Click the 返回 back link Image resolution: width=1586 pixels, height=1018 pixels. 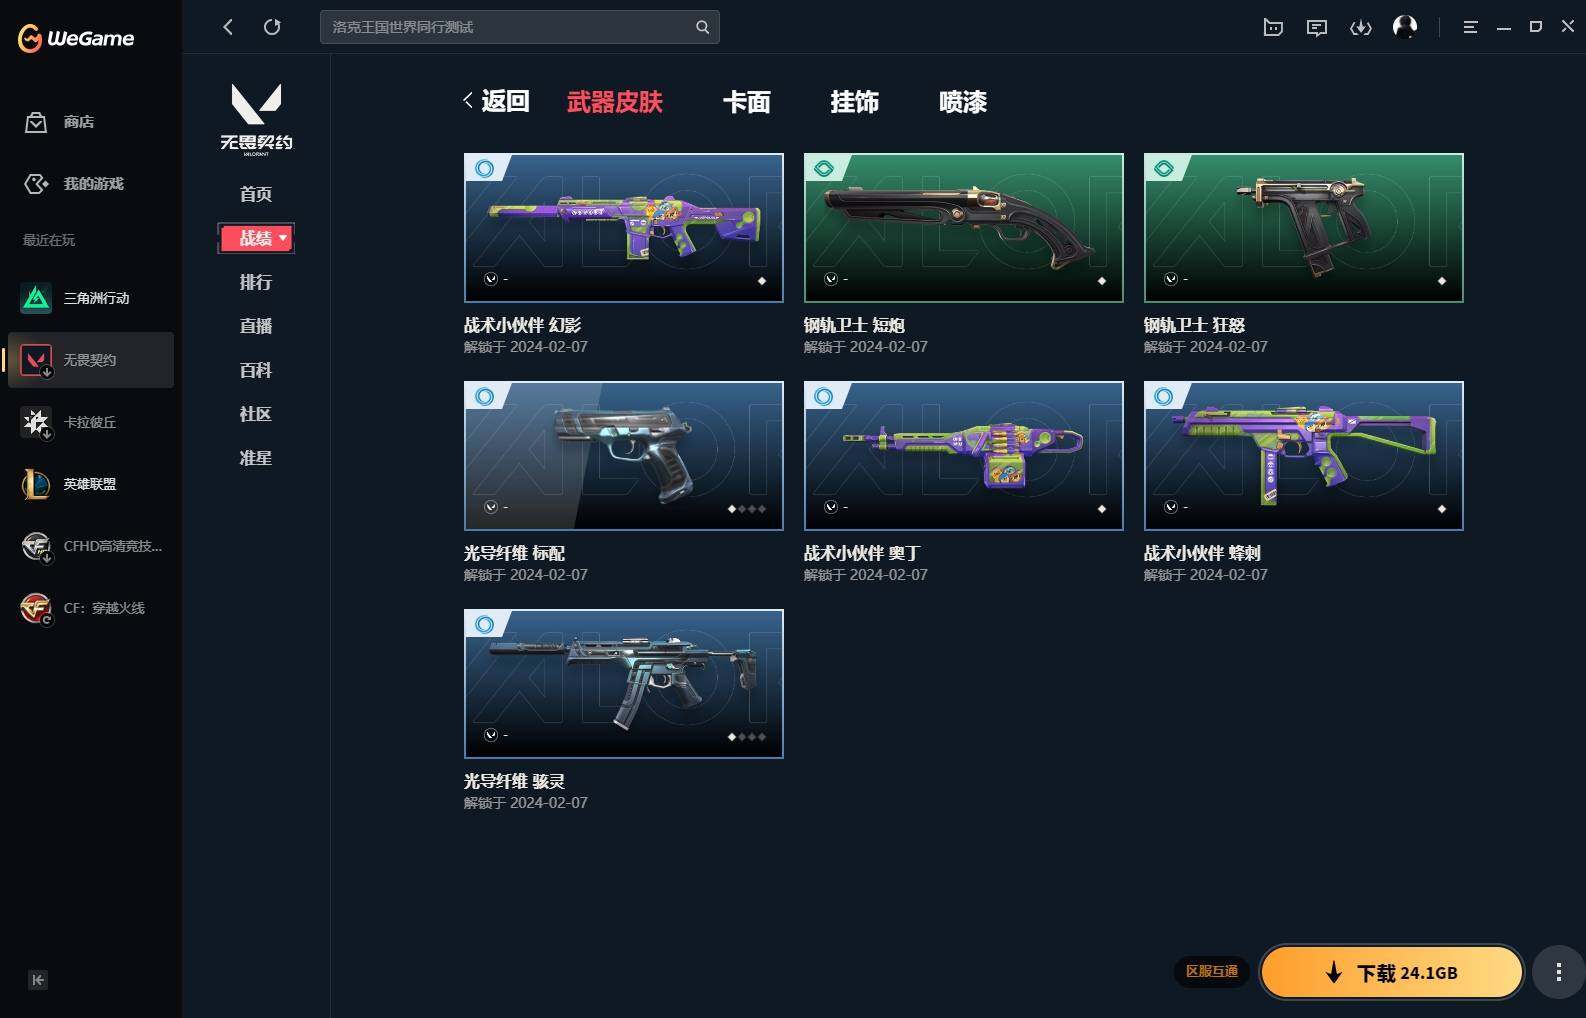click(496, 101)
